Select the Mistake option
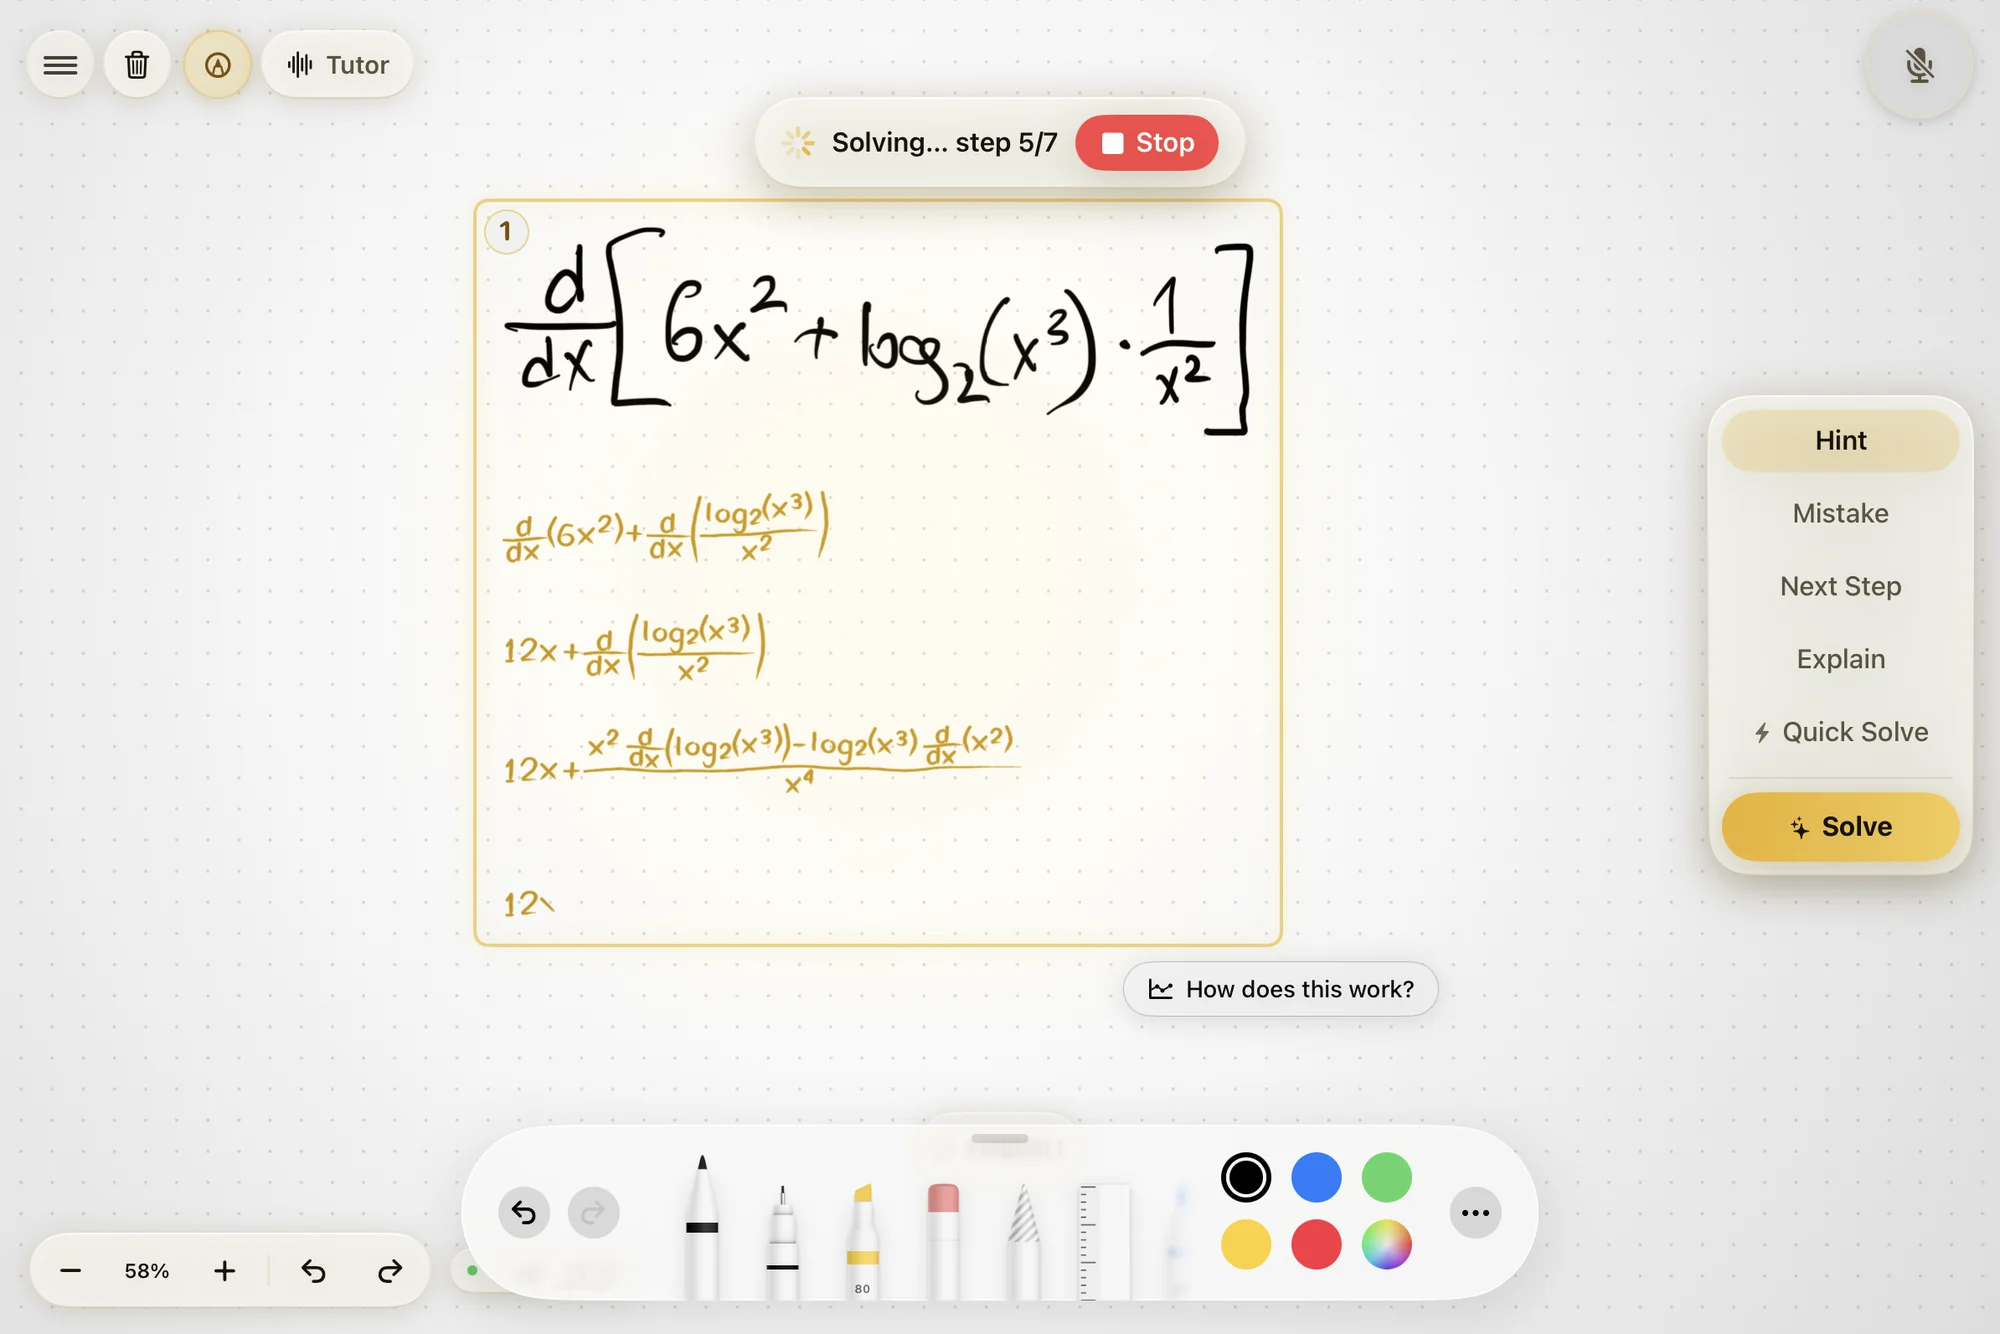The width and height of the screenshot is (2000, 1334). [1840, 513]
